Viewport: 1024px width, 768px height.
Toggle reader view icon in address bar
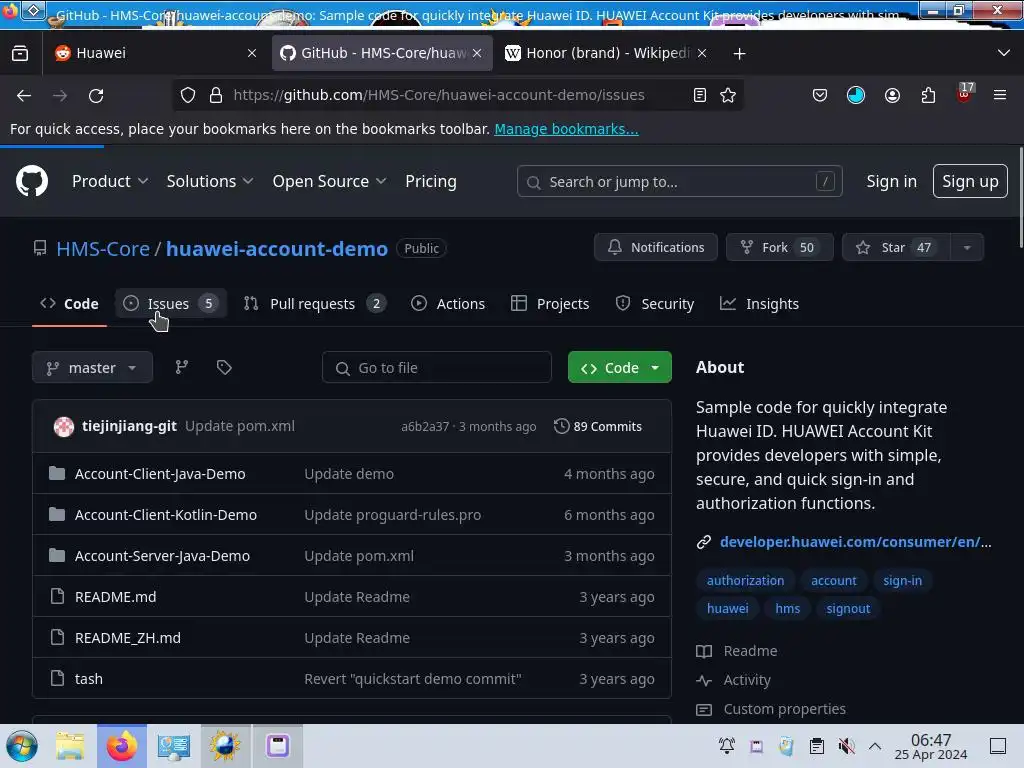(699, 95)
